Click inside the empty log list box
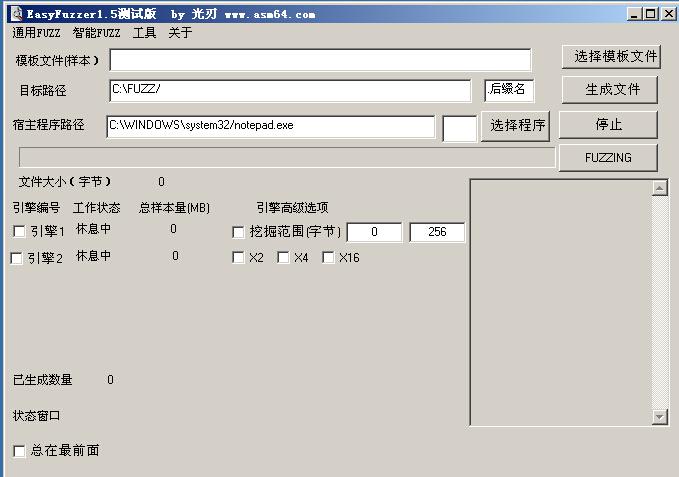The width and height of the screenshot is (679, 477). tap(561, 303)
